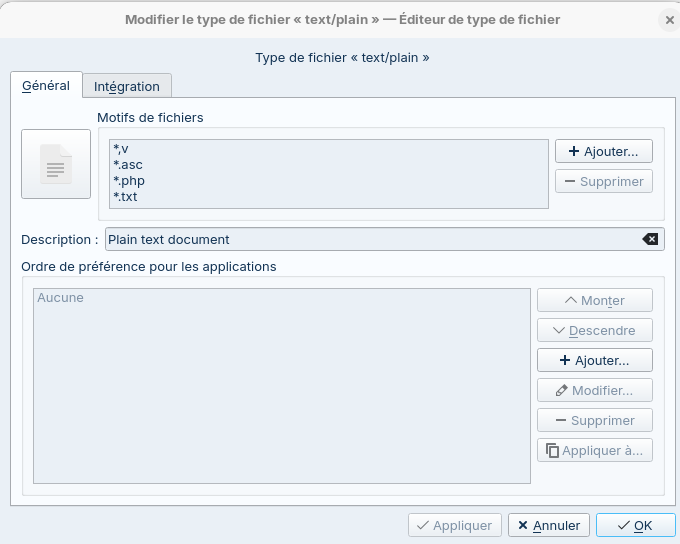Move the application up with Monter

click(595, 300)
